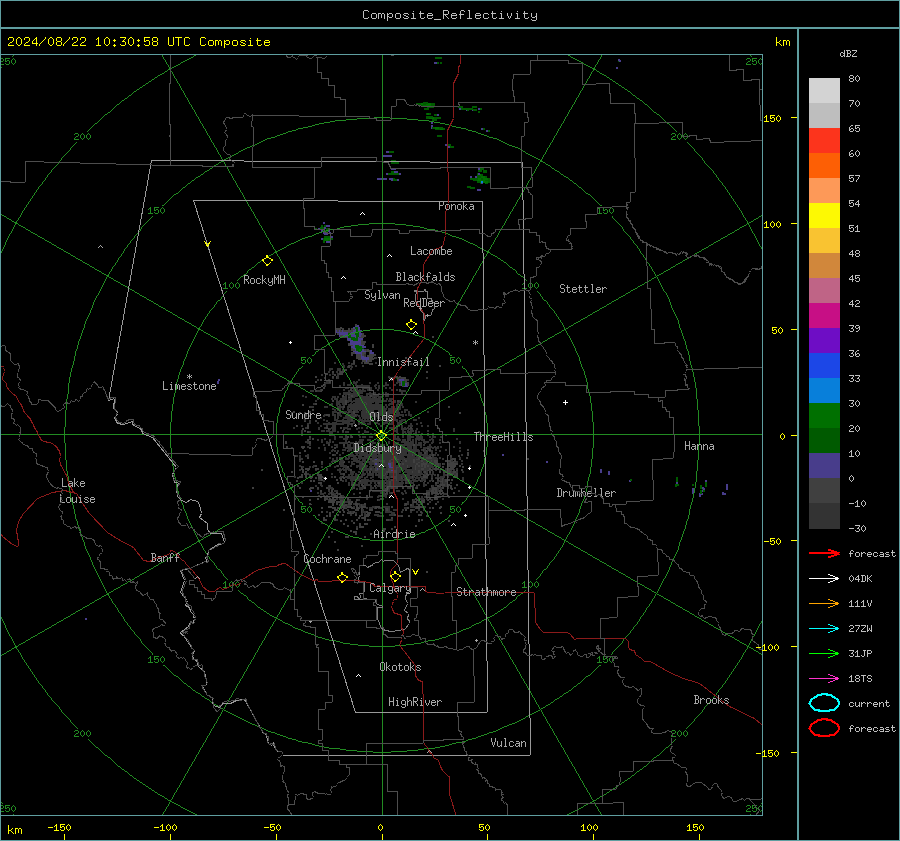The image size is (900, 841).
Task: Click the asterisk marker east of Innisfail
Action: click(x=475, y=343)
